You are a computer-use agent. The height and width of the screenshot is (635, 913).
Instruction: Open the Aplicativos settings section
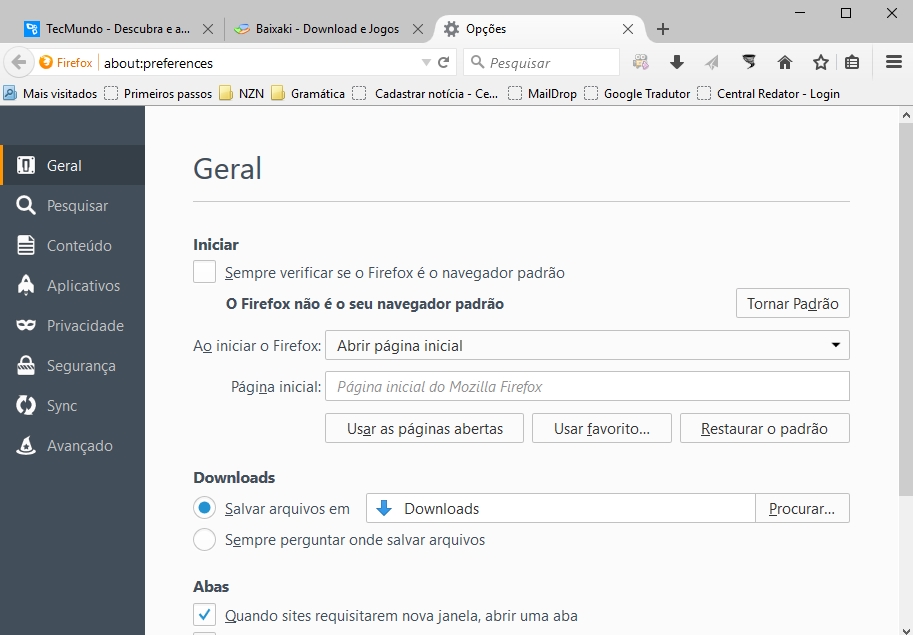click(78, 285)
